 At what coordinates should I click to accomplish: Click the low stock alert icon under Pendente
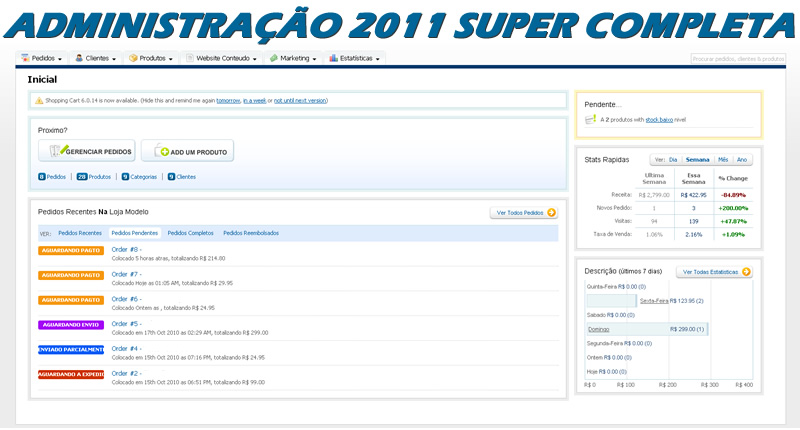pyautogui.click(x=590, y=120)
